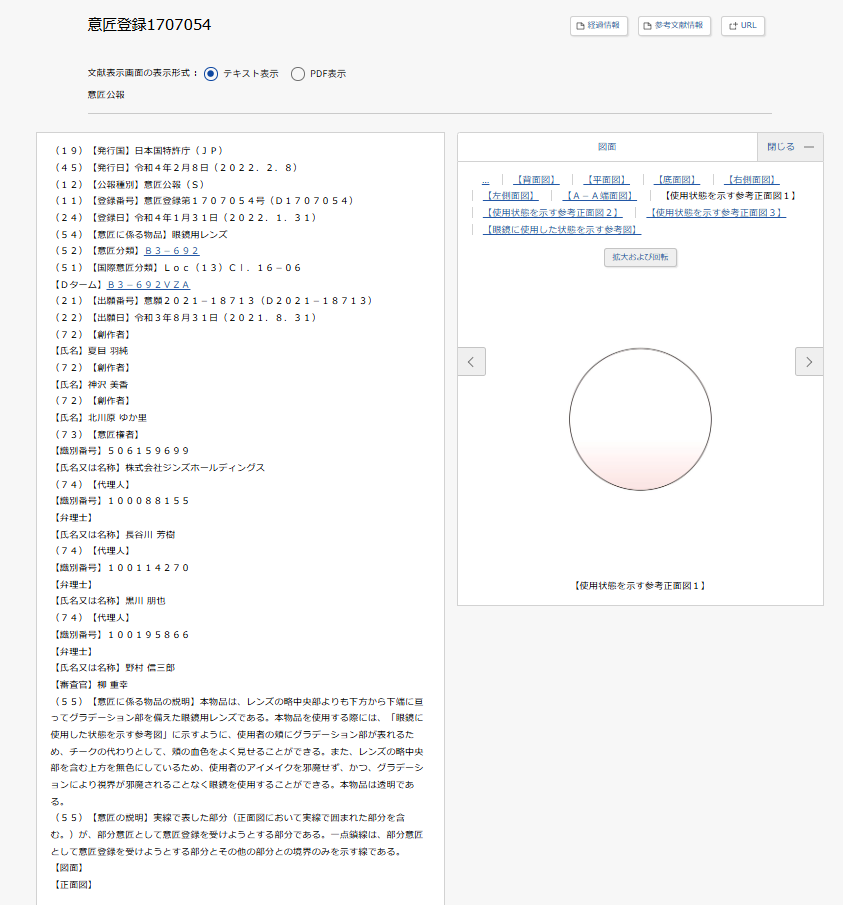Image resolution: width=843 pixels, height=905 pixels.
Task: Open the 底面図 drawing link
Action: click(x=677, y=180)
